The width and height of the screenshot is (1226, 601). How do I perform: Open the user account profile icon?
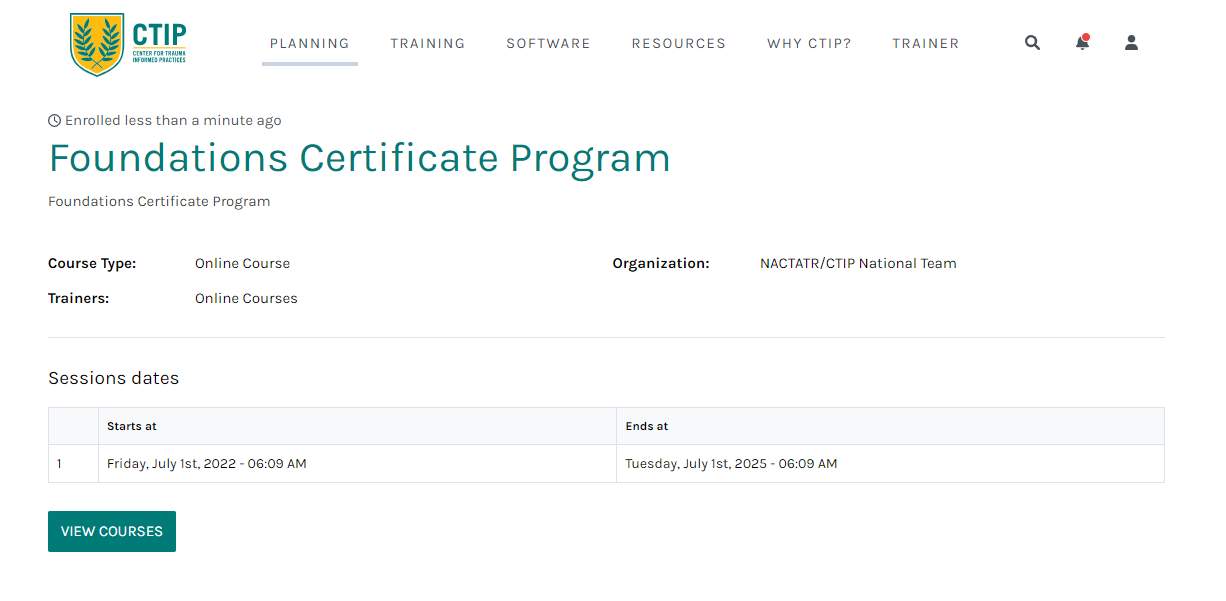click(1131, 43)
